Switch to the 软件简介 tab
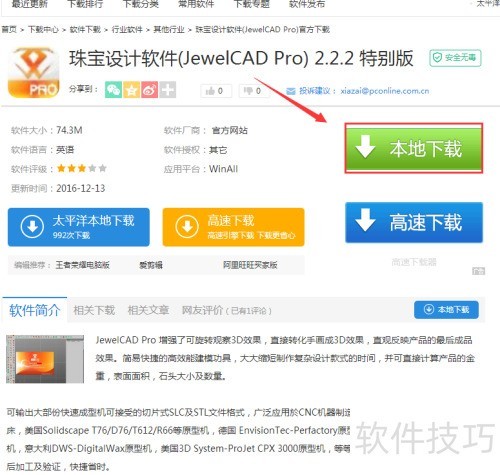This screenshot has height=475, width=500. tap(34, 310)
